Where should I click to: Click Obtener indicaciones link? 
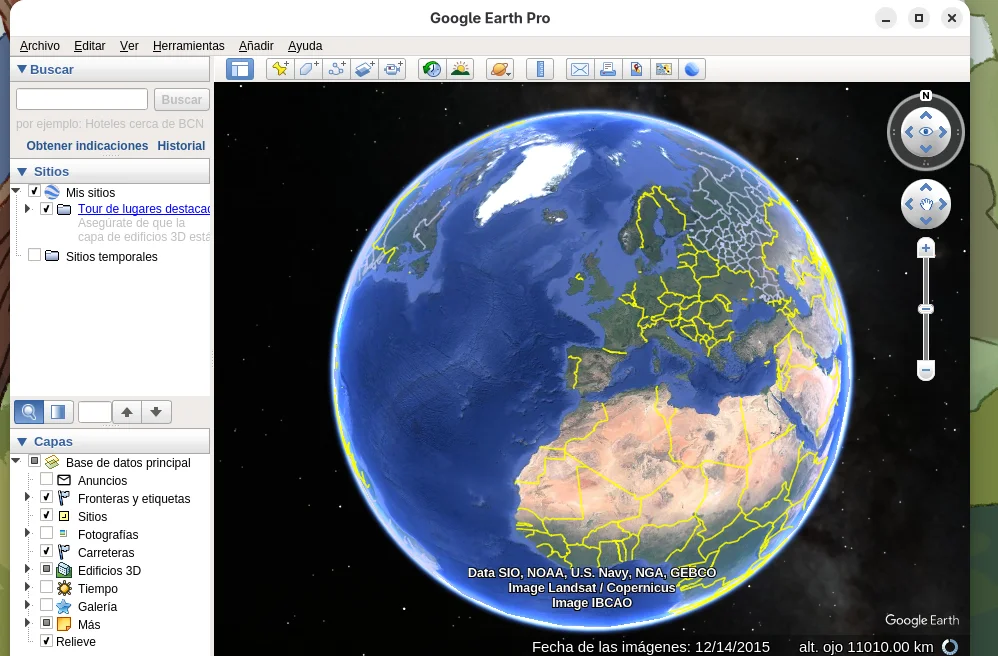click(87, 146)
